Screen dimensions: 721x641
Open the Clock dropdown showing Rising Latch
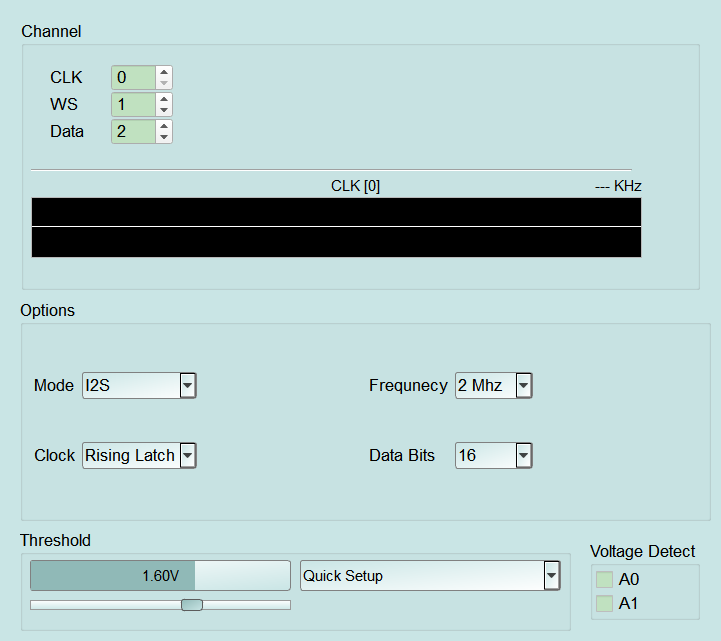tap(139, 455)
